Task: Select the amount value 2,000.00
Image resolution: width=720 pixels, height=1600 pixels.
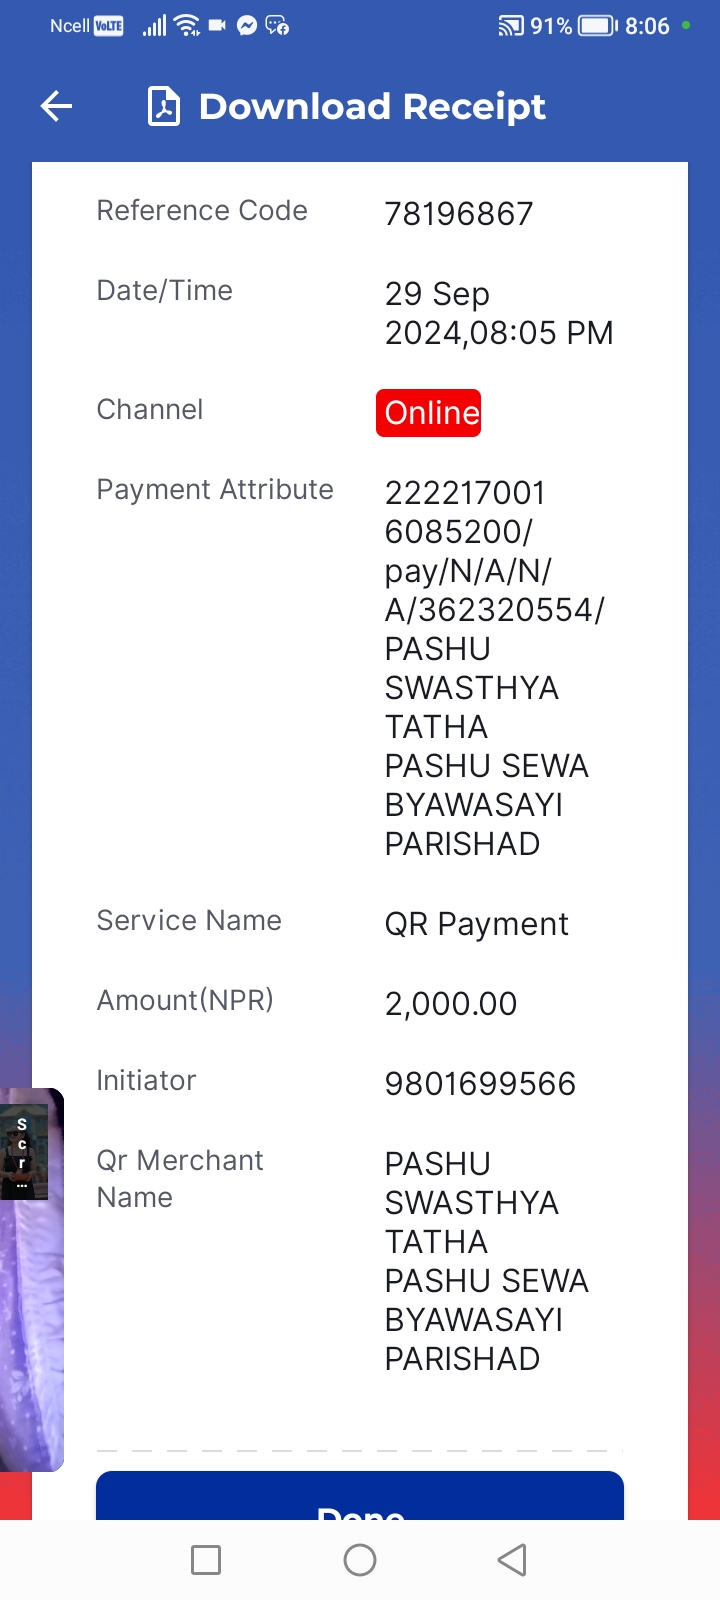Action: pos(451,1004)
